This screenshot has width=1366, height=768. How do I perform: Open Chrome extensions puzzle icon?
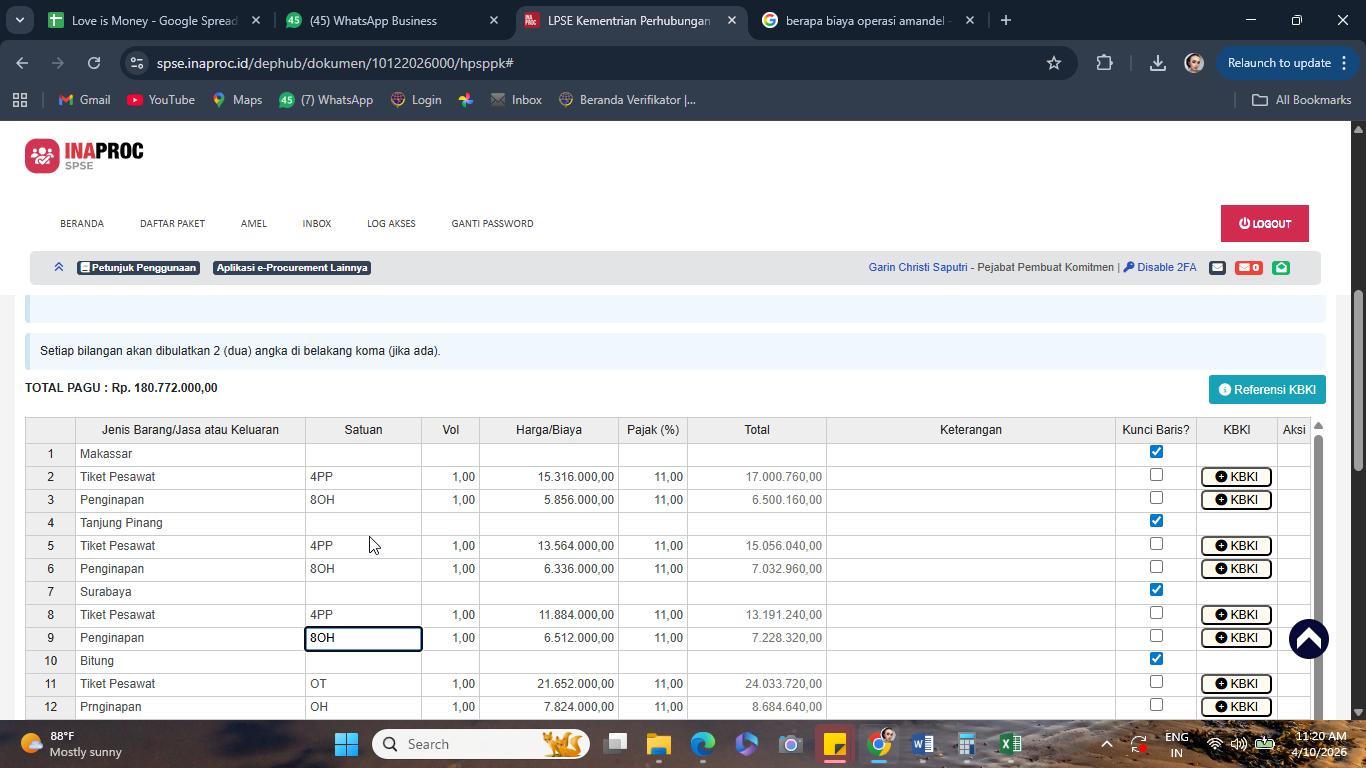click(x=1104, y=63)
